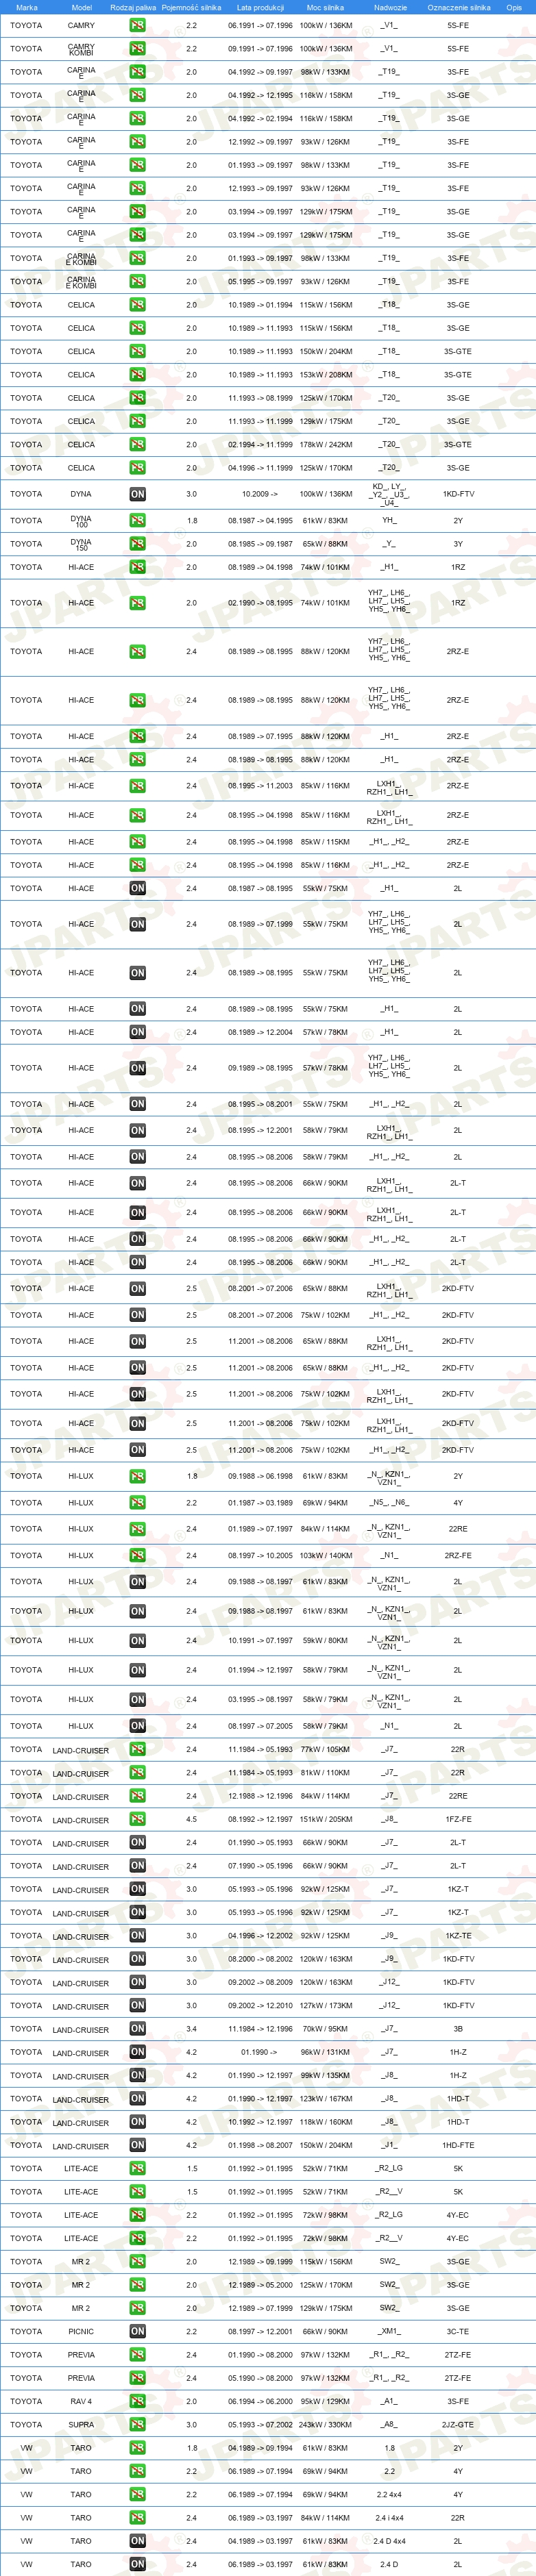Click the power value 150kW / 204KM in 1HD-FTE row
Screen dimensions: 536x2576
(326, 2145)
